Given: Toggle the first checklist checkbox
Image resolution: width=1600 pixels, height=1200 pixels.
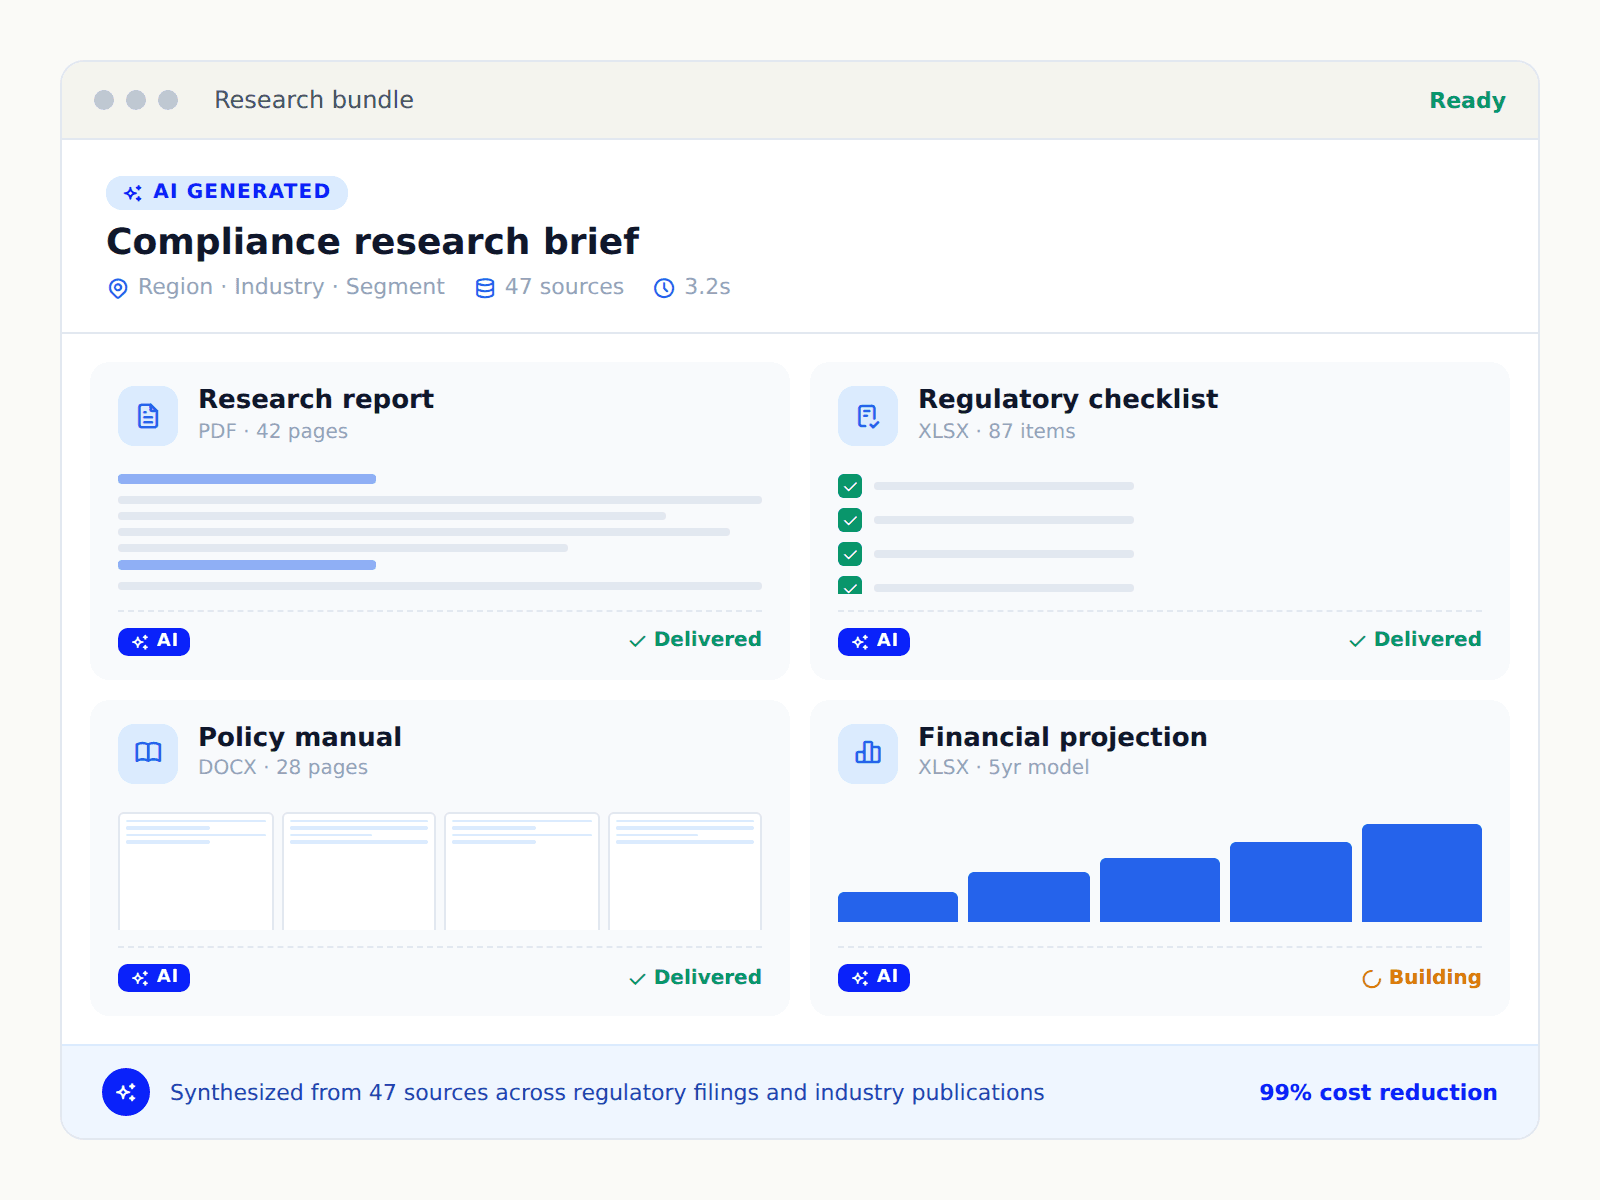Looking at the screenshot, I should (850, 486).
